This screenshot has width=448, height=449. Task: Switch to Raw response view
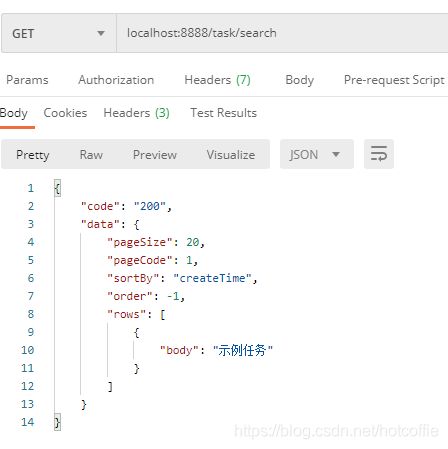91,155
